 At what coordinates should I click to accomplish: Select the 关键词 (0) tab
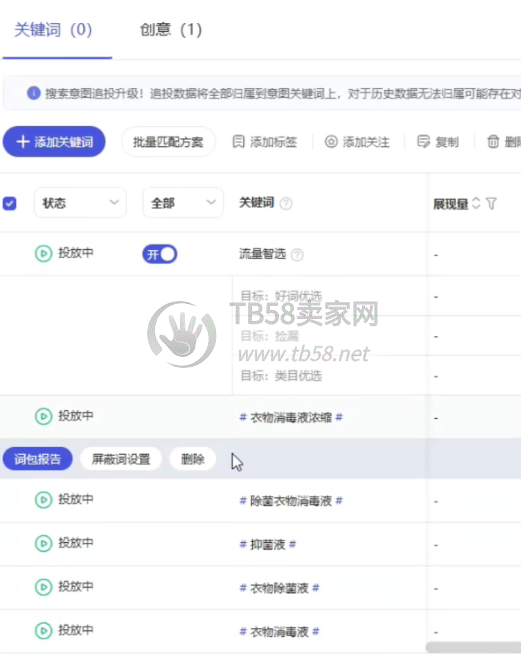point(53,30)
